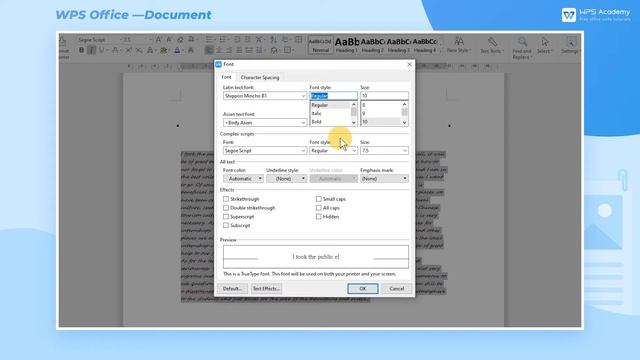Click the Increase Indent icon
This screenshot has width=640, height=360.
(x=248, y=40)
